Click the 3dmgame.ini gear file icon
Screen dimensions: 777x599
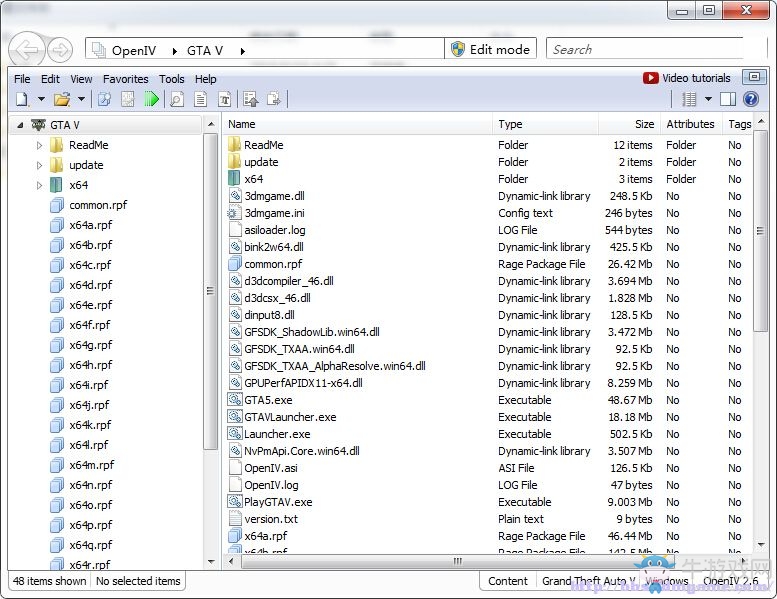pos(234,213)
